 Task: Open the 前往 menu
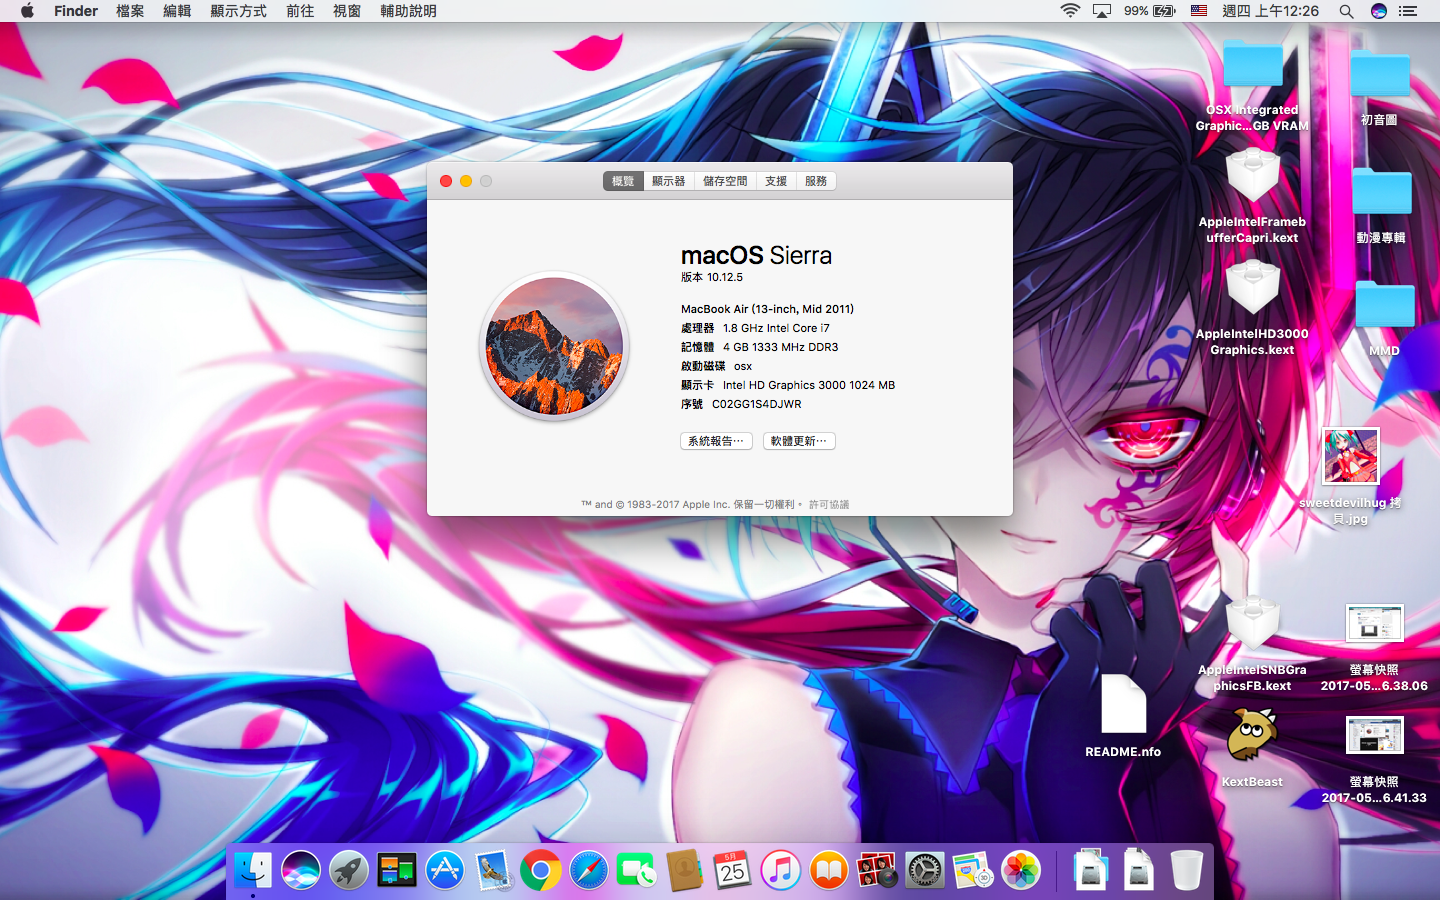click(x=300, y=11)
